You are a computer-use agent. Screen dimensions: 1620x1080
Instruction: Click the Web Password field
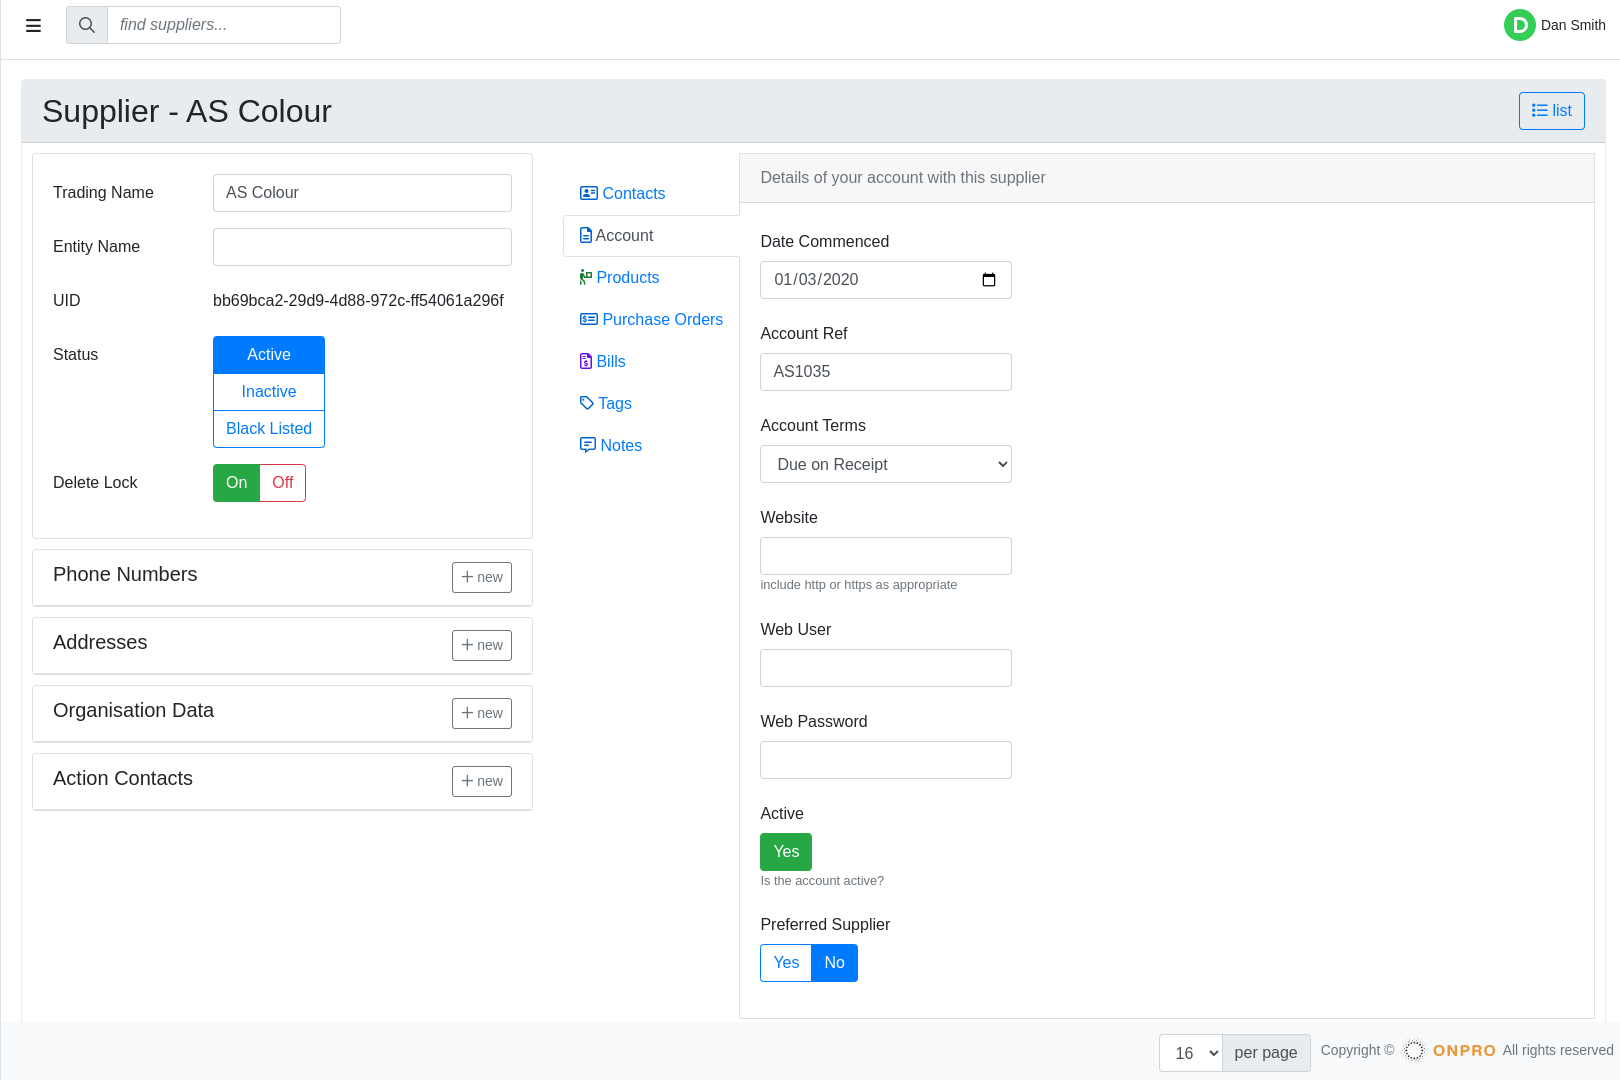(886, 760)
